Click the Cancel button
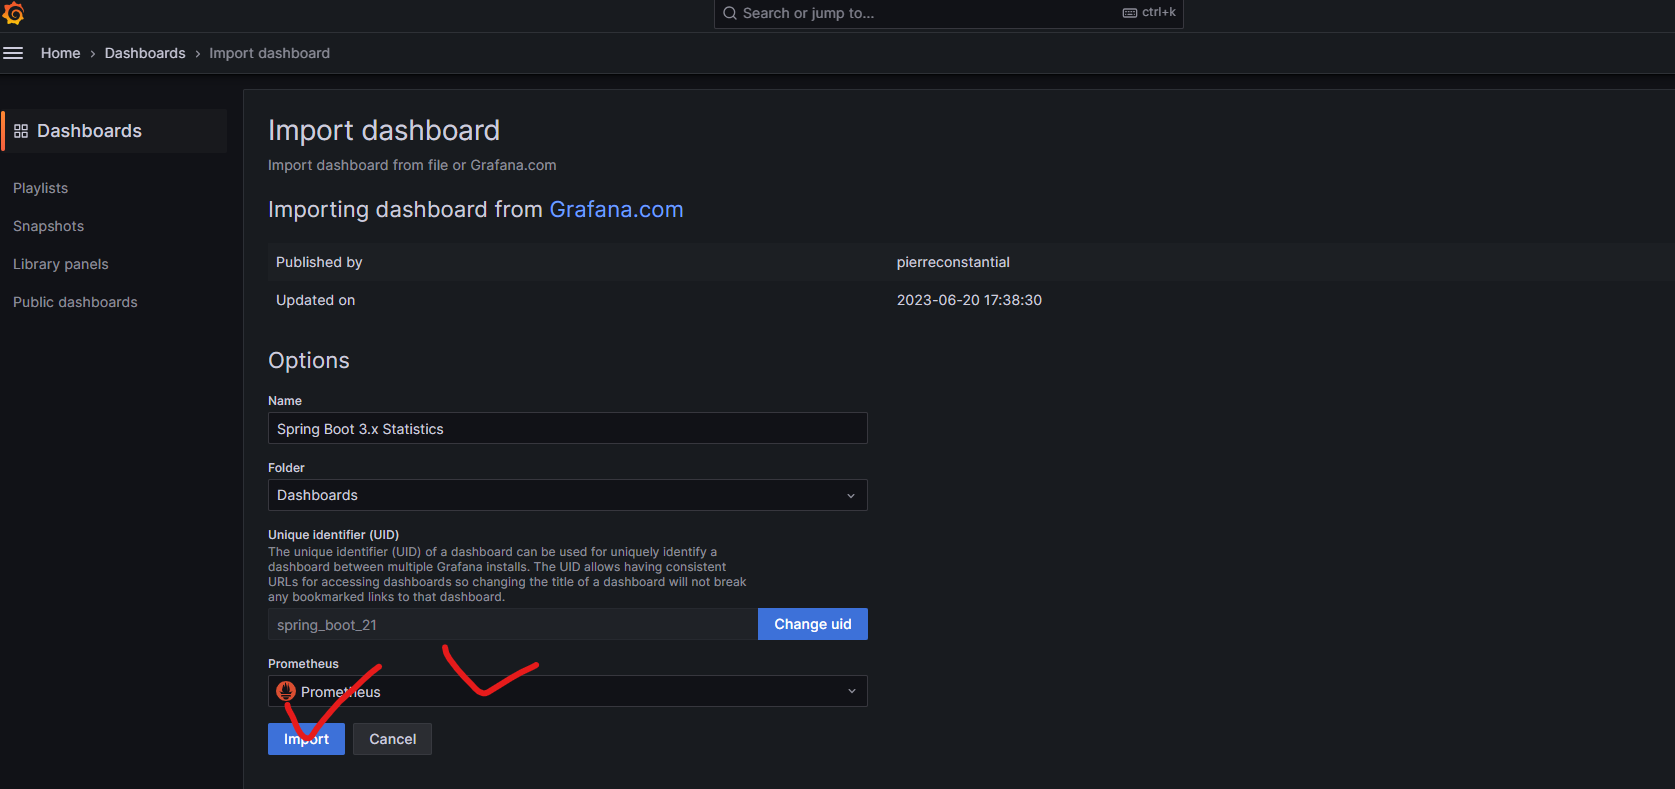The image size is (1675, 789). 392,739
